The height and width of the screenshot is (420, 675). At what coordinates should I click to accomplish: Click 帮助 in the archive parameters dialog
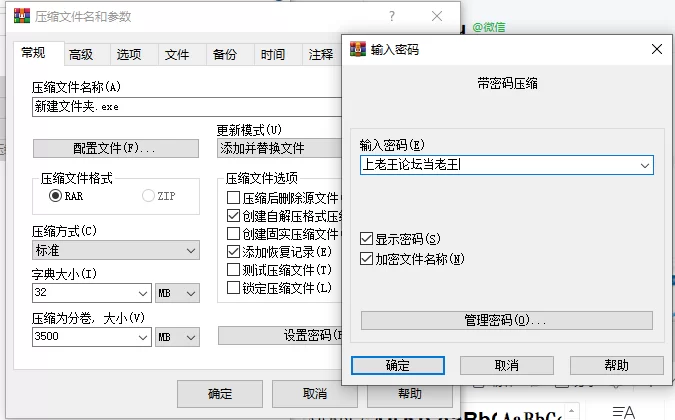pyautogui.click(x=410, y=396)
